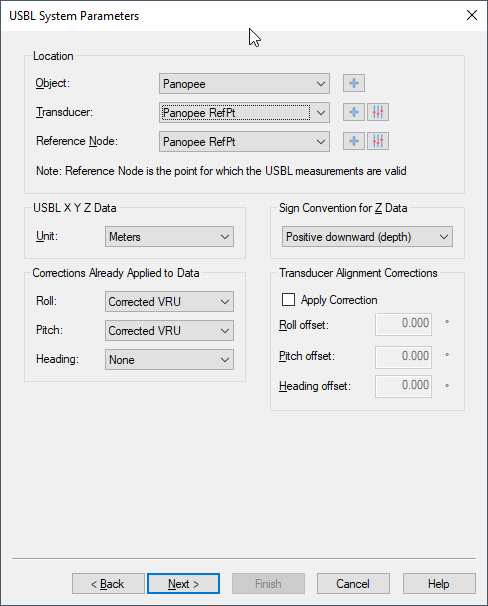Click the Next button
The image size is (488, 606).
click(x=184, y=584)
